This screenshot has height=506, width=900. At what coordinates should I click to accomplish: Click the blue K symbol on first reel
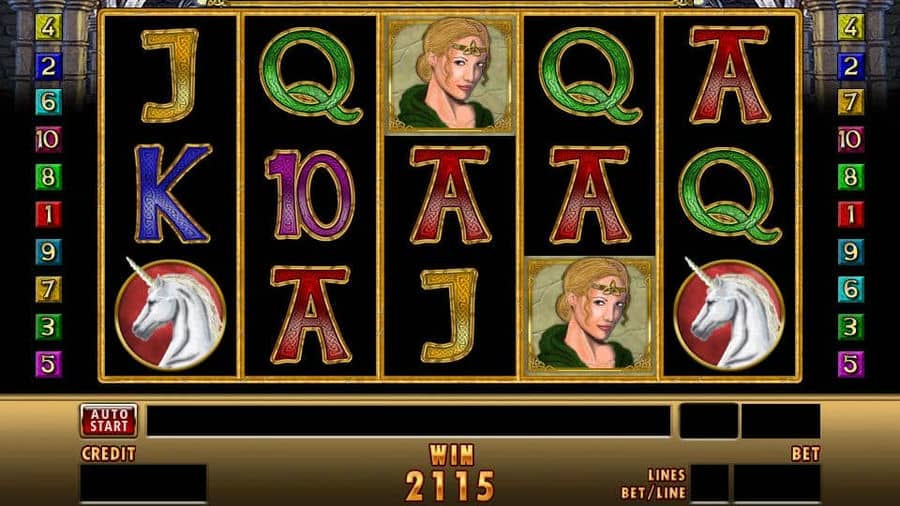tap(172, 194)
